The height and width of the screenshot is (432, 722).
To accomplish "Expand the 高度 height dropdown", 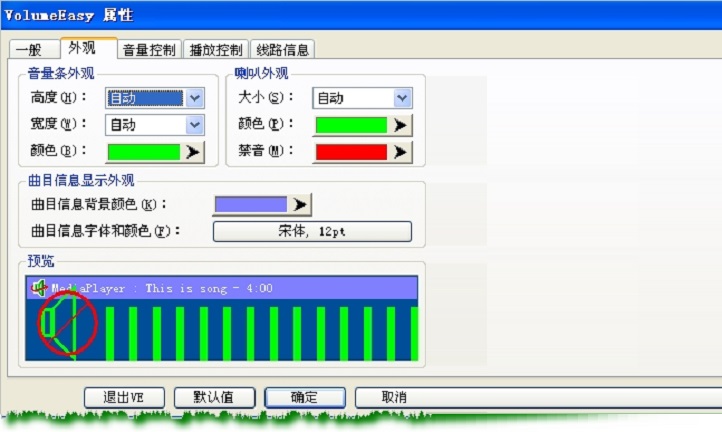I will tap(194, 98).
